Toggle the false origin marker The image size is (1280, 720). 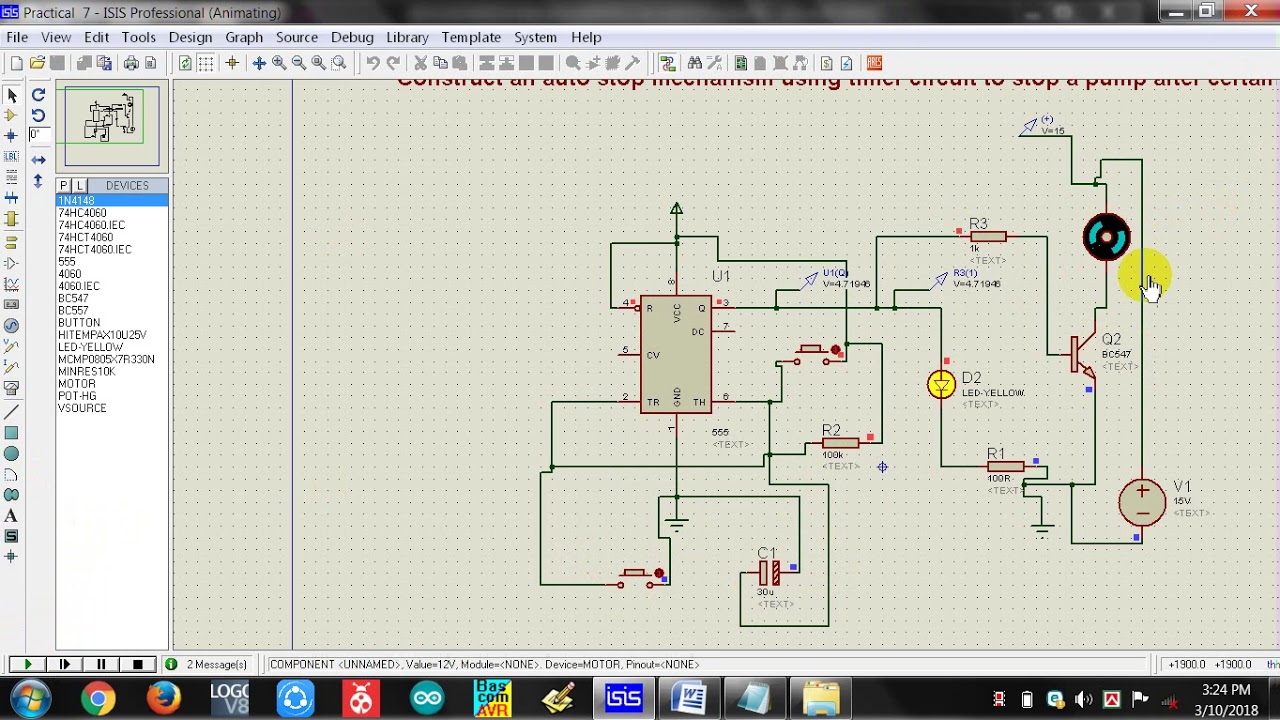[232, 63]
